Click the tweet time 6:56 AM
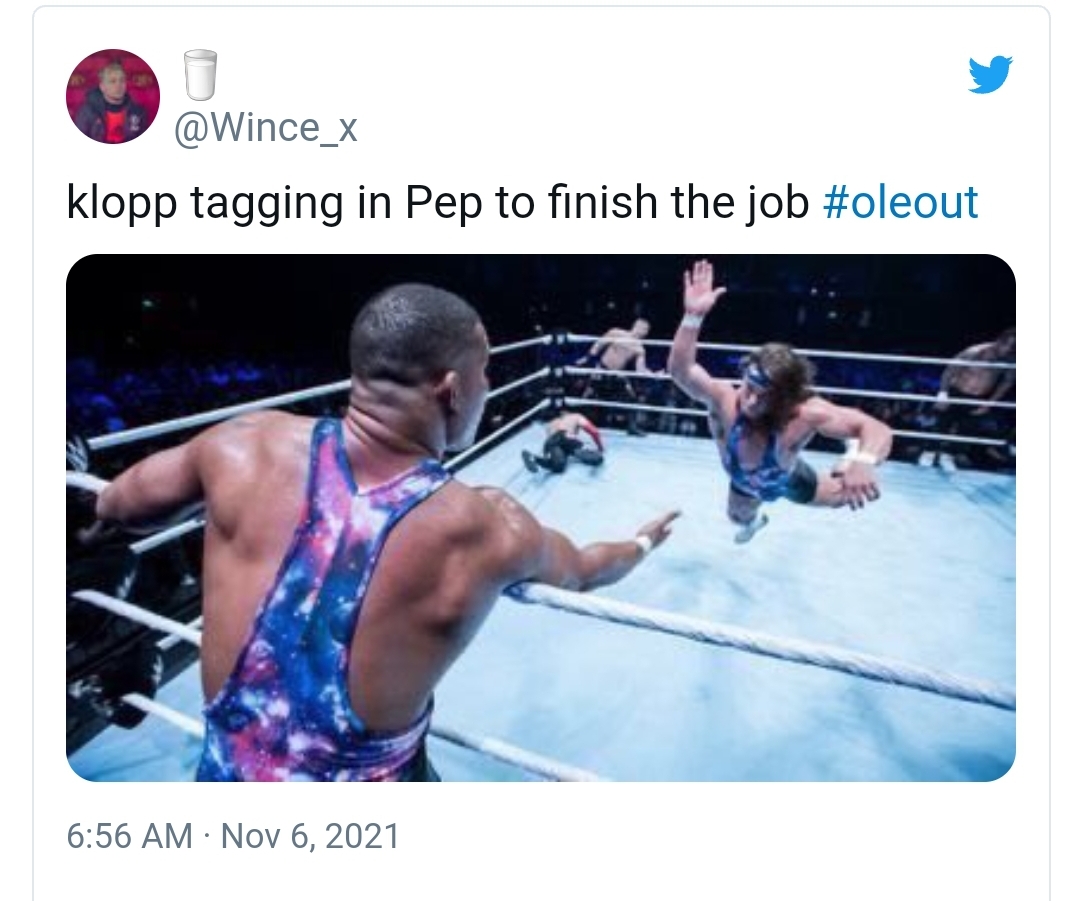Screen dimensions: 1079x901 (x=129, y=836)
